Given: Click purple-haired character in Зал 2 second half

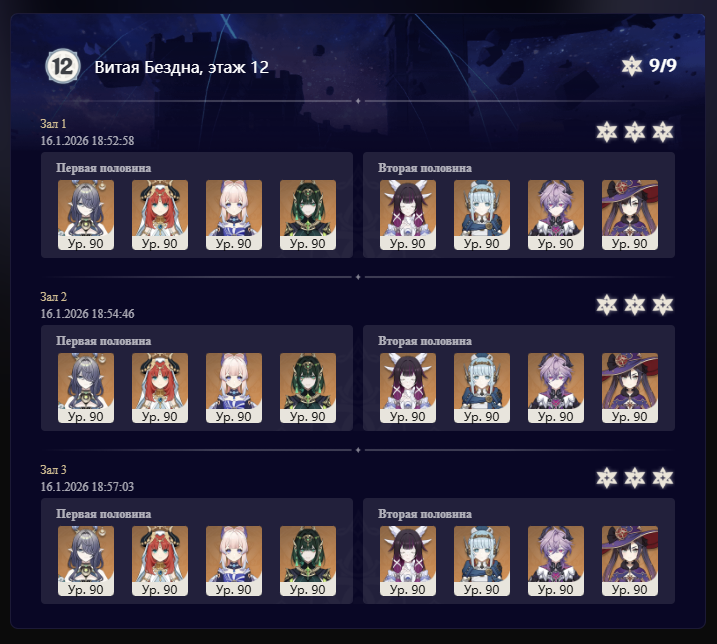Looking at the screenshot, I should point(556,388).
